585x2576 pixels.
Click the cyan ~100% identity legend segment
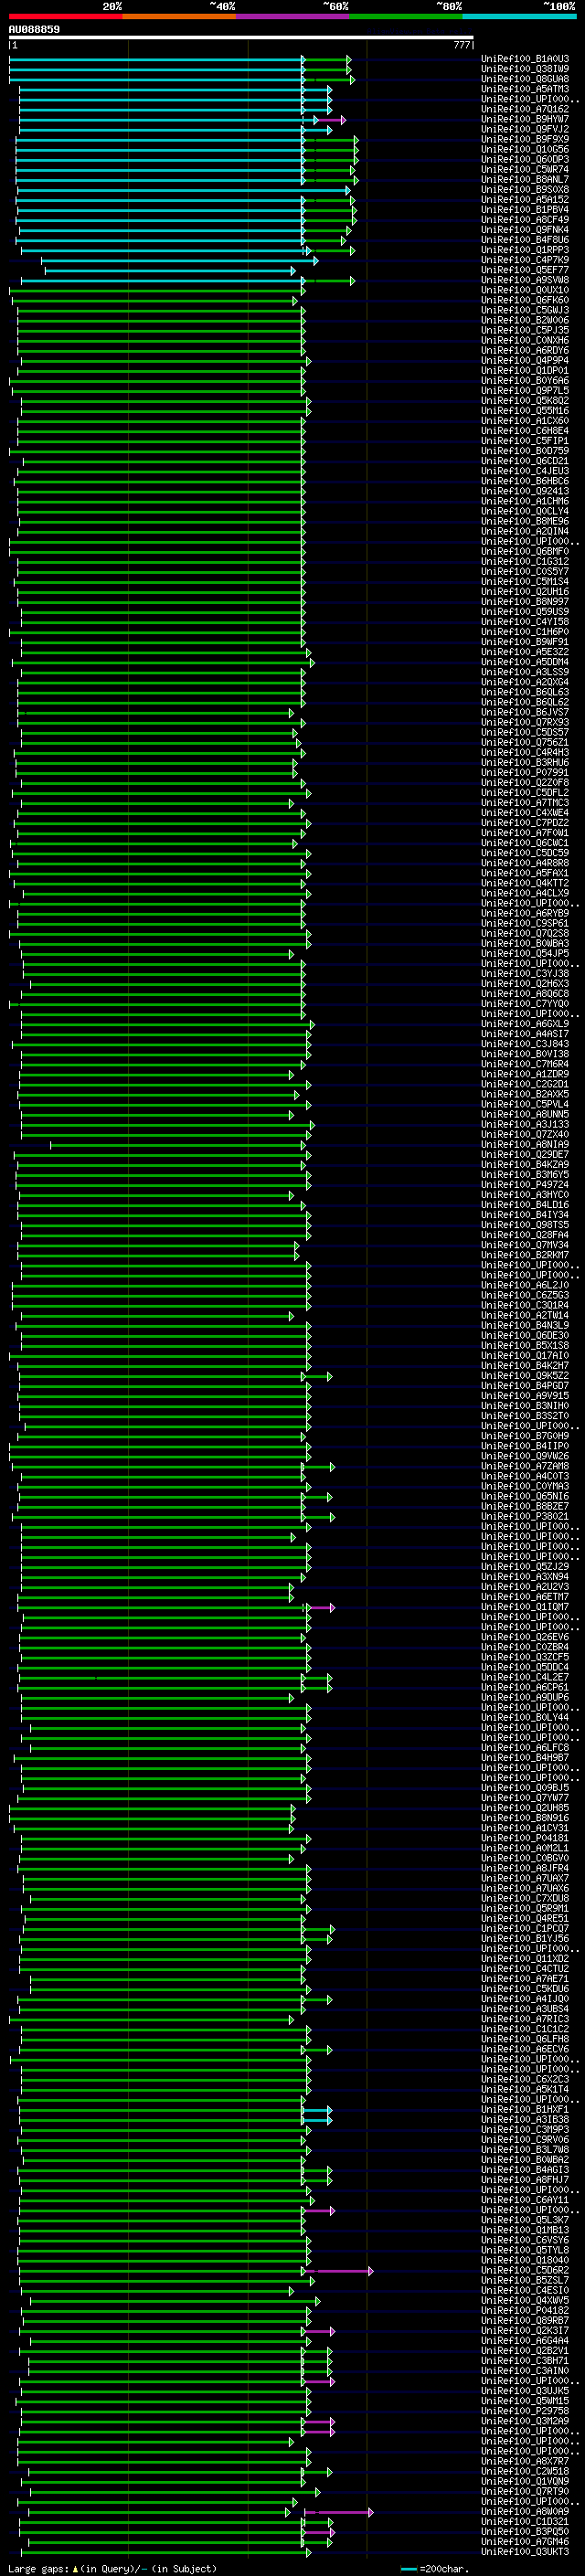[x=520, y=16]
